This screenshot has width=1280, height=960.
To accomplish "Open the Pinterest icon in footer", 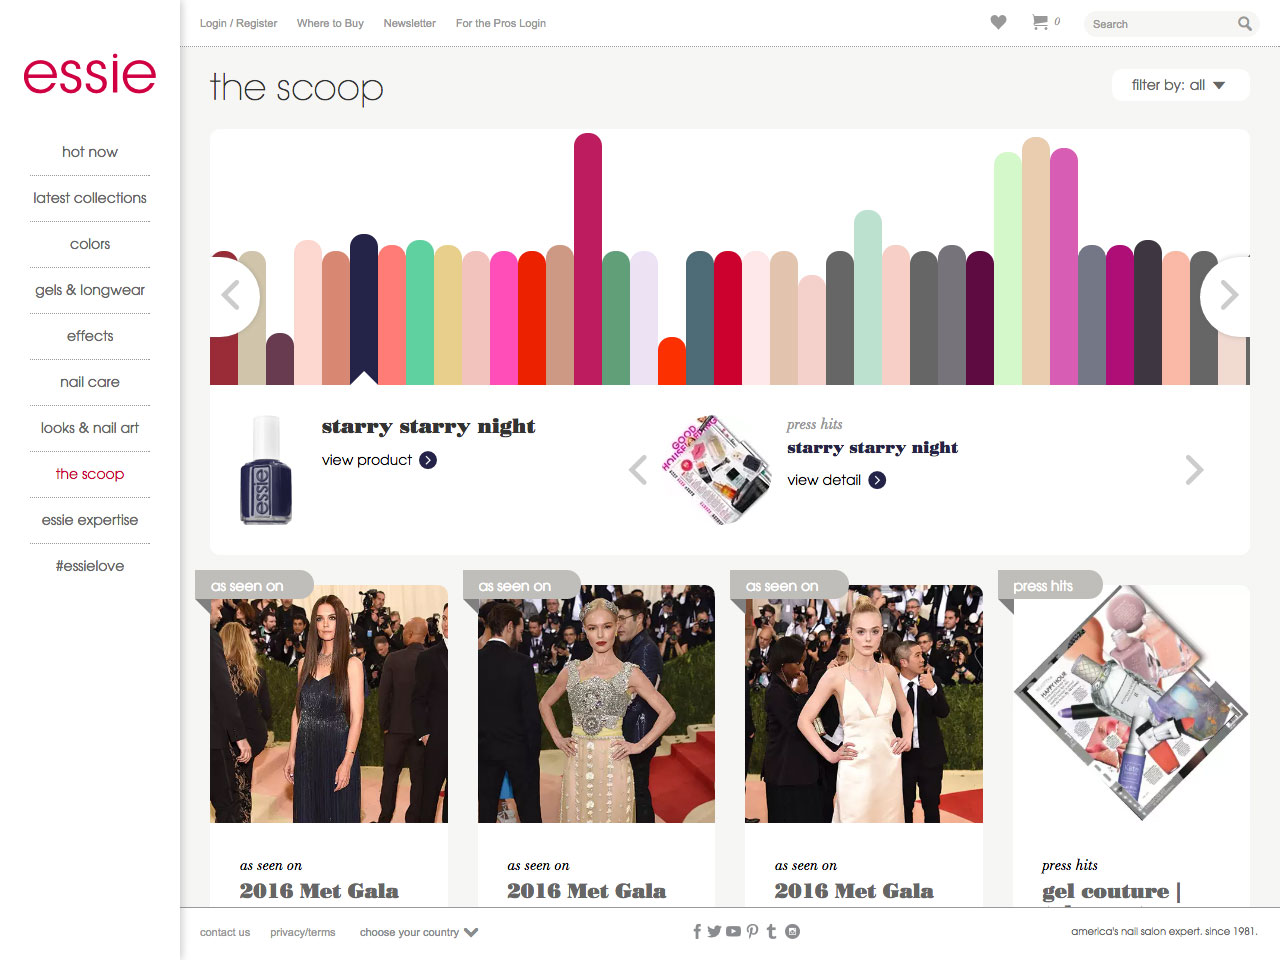I will pos(752,931).
